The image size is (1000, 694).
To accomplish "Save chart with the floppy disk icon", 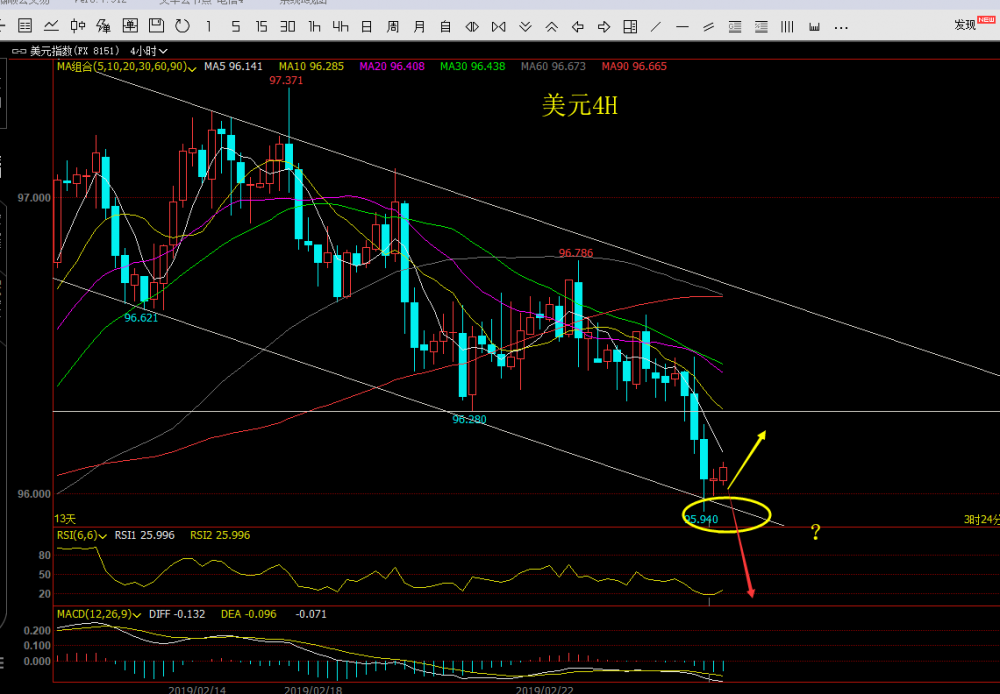I will (x=156, y=26).
